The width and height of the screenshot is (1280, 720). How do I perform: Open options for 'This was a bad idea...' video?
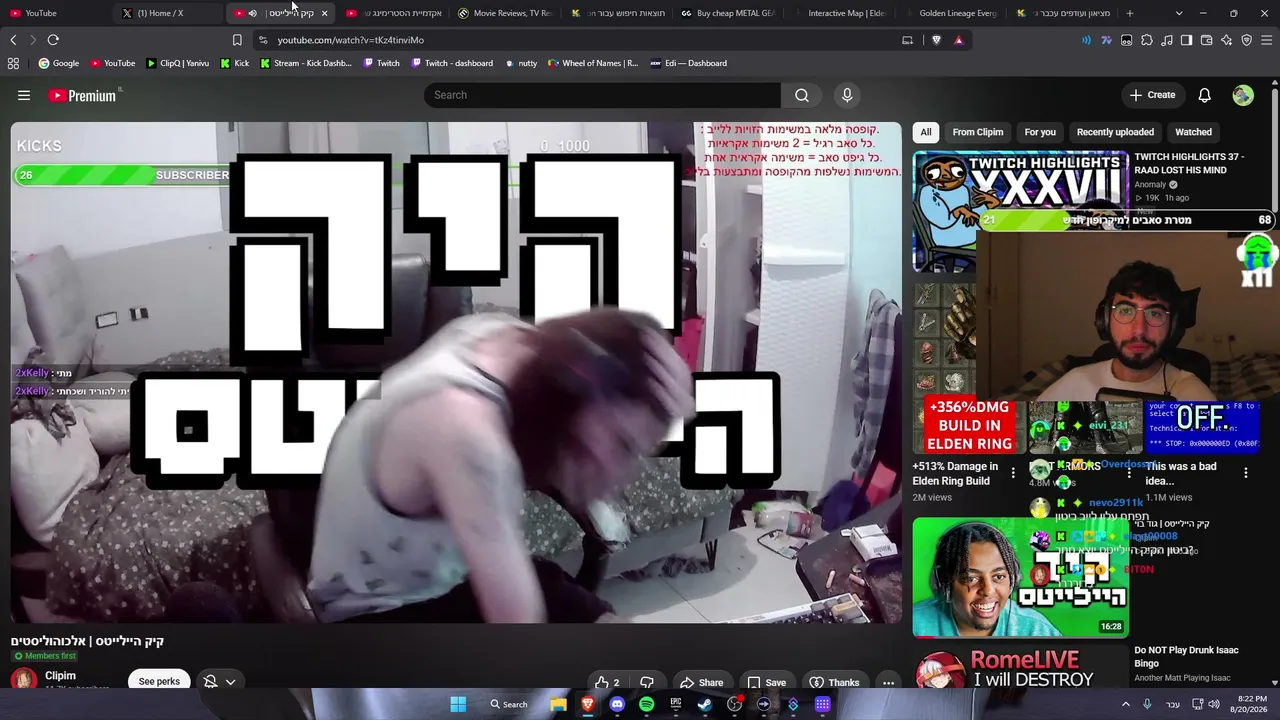1246,473
